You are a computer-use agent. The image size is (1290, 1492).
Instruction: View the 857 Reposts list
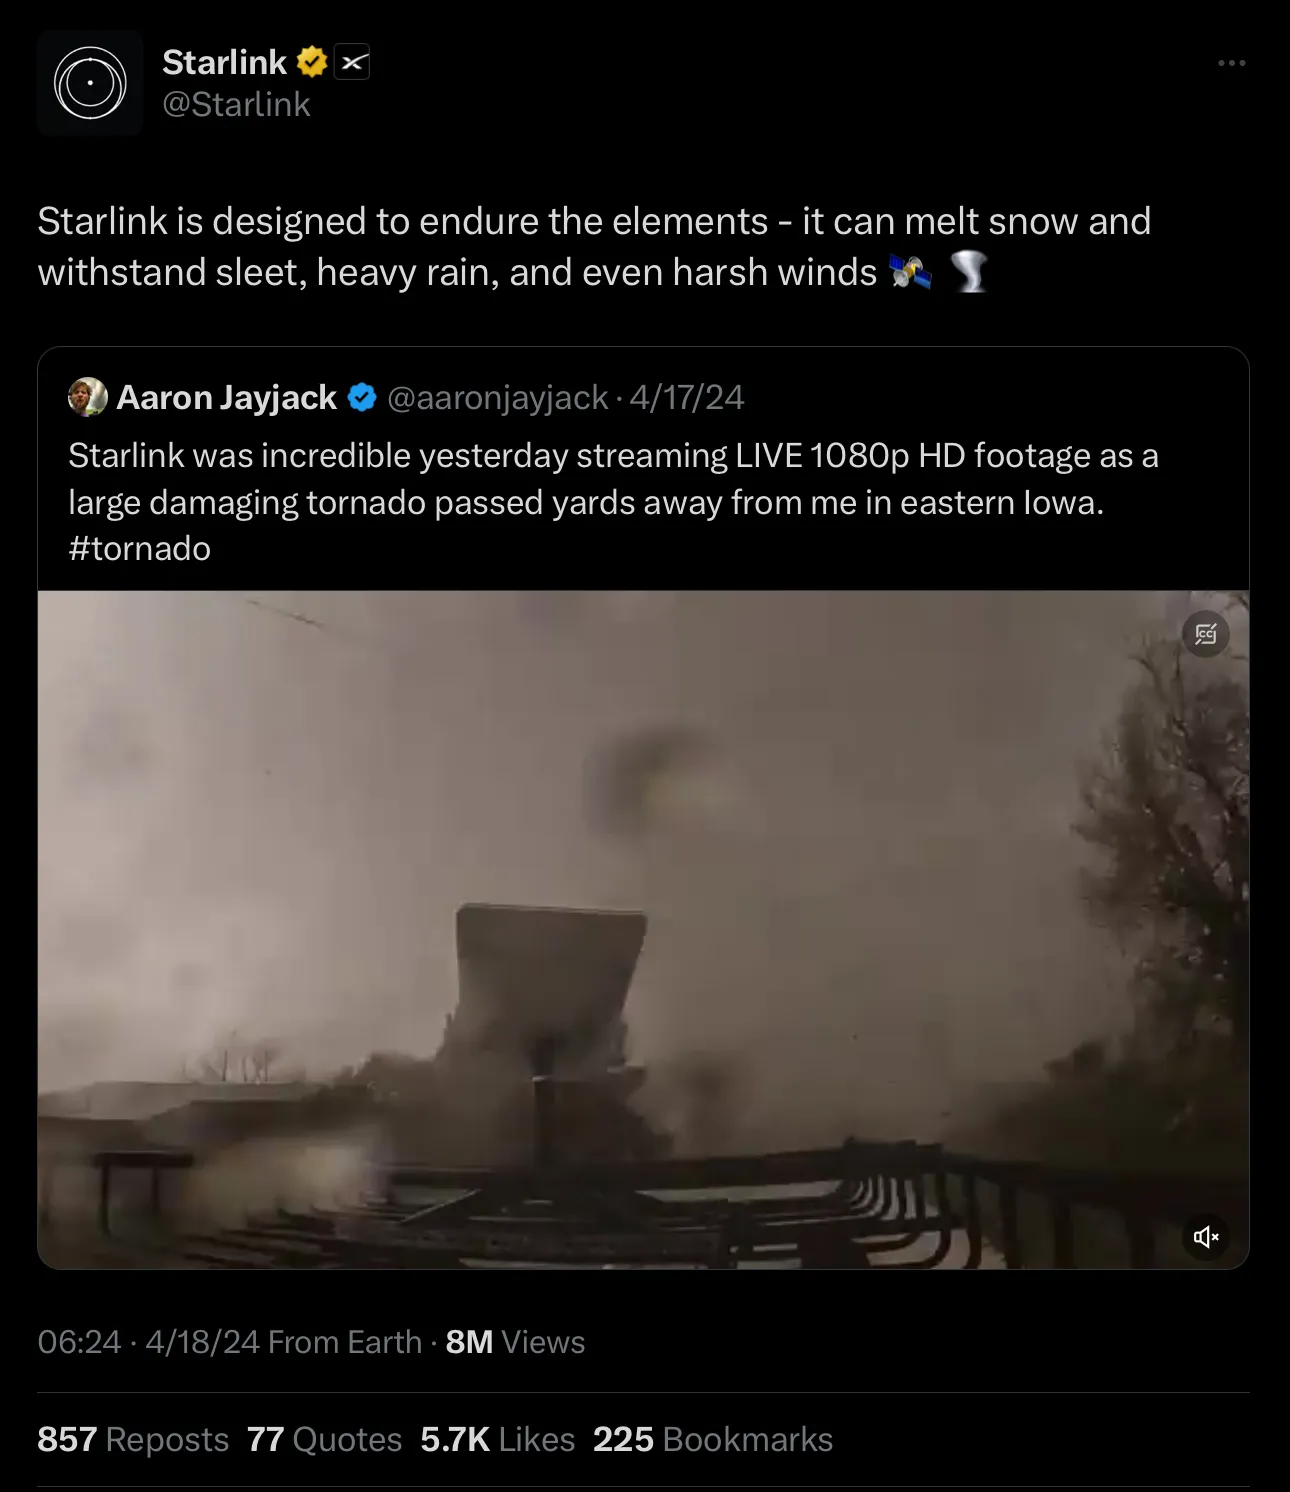click(133, 1439)
